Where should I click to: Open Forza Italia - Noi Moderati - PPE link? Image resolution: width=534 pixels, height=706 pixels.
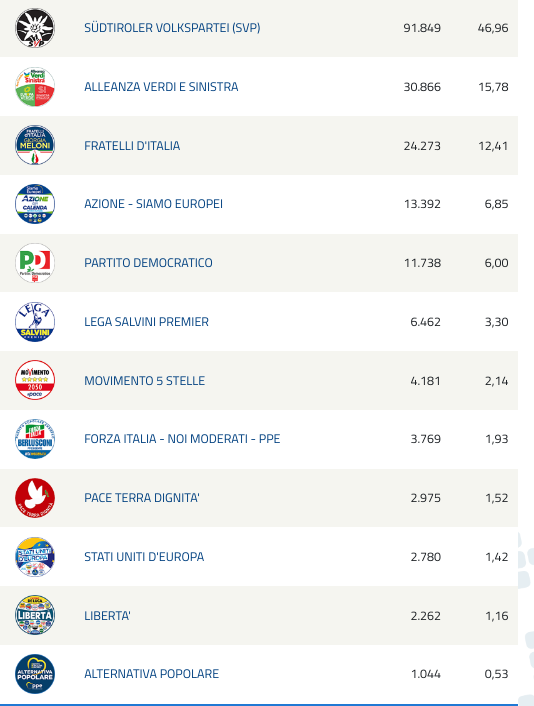tap(182, 439)
